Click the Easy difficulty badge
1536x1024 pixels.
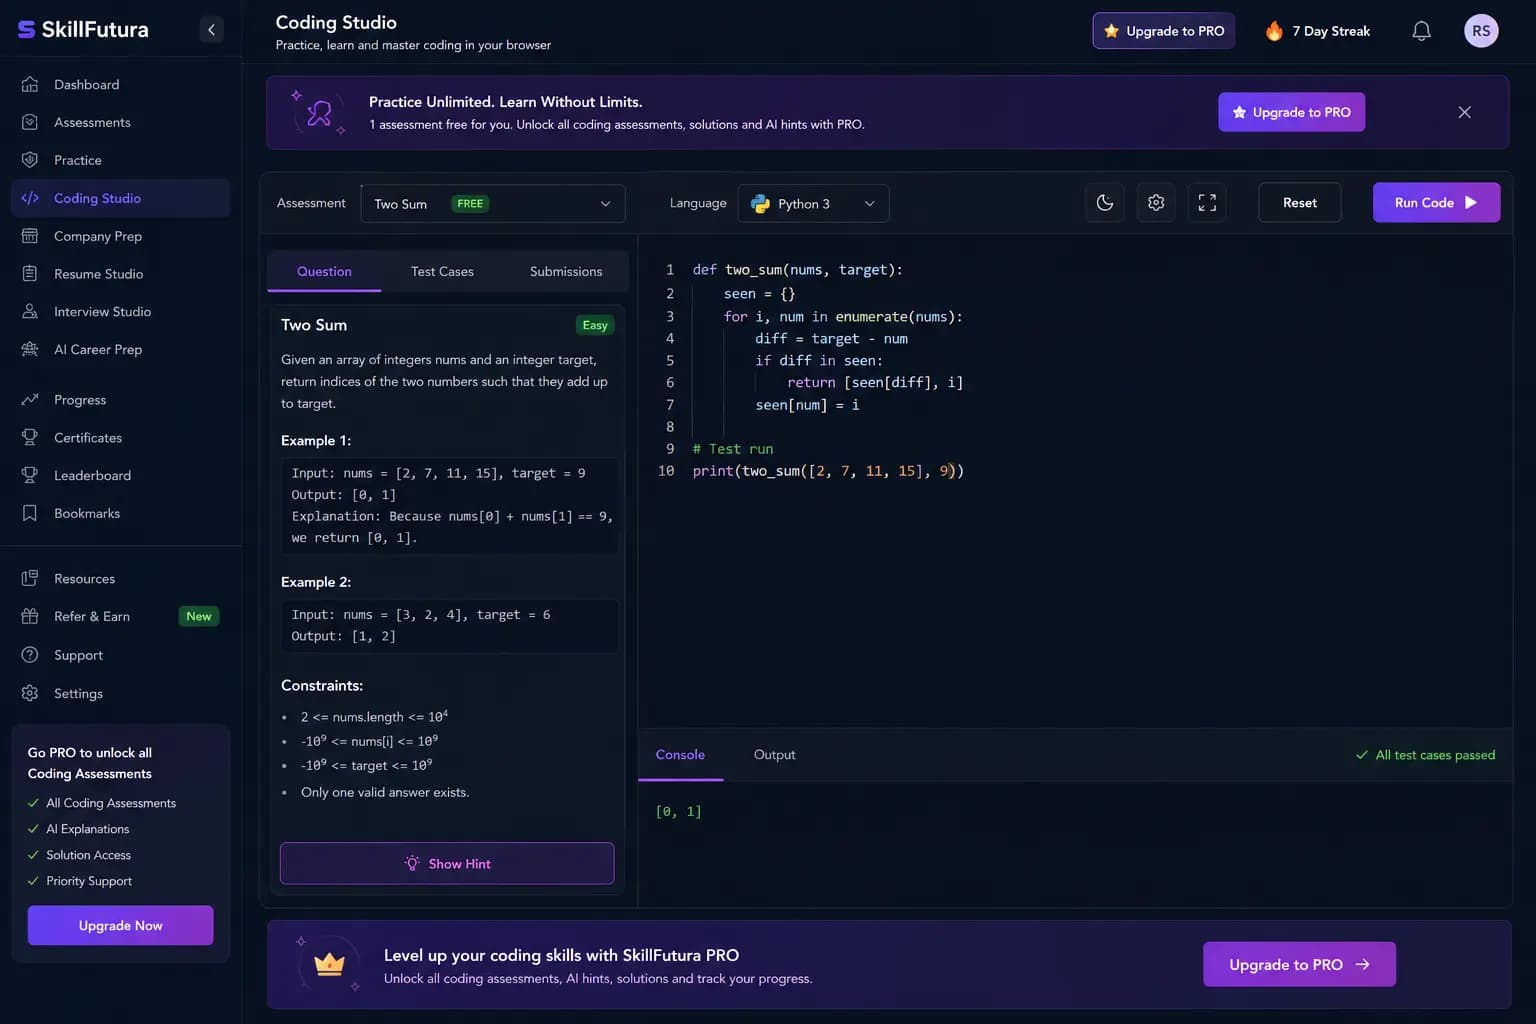(x=595, y=325)
